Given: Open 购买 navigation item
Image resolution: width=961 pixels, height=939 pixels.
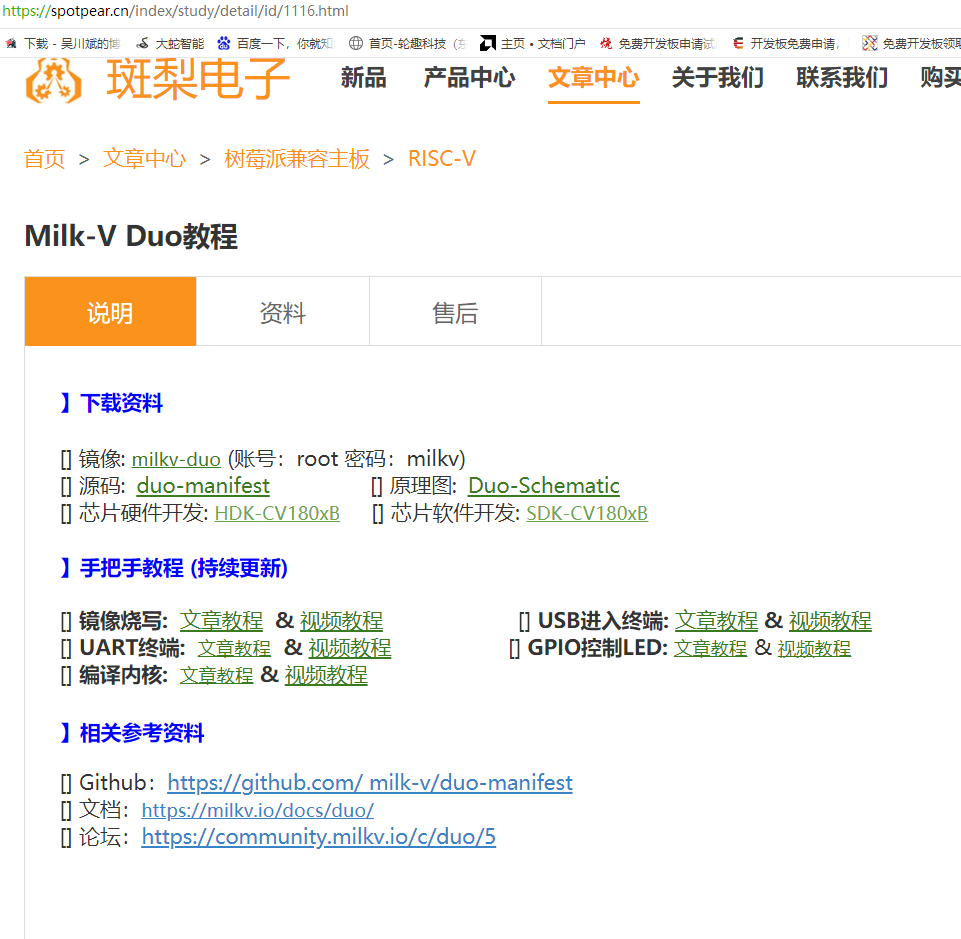Looking at the screenshot, I should pos(940,78).
